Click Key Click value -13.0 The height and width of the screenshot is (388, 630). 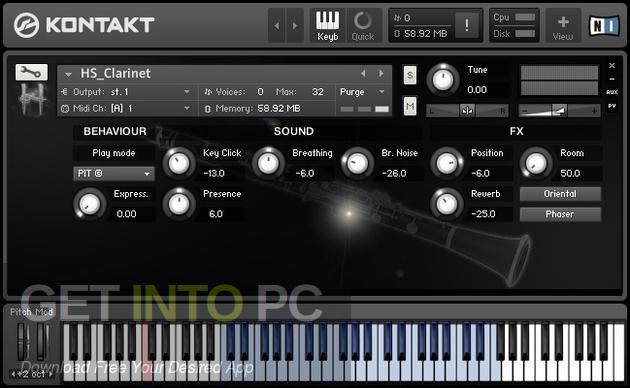(214, 174)
